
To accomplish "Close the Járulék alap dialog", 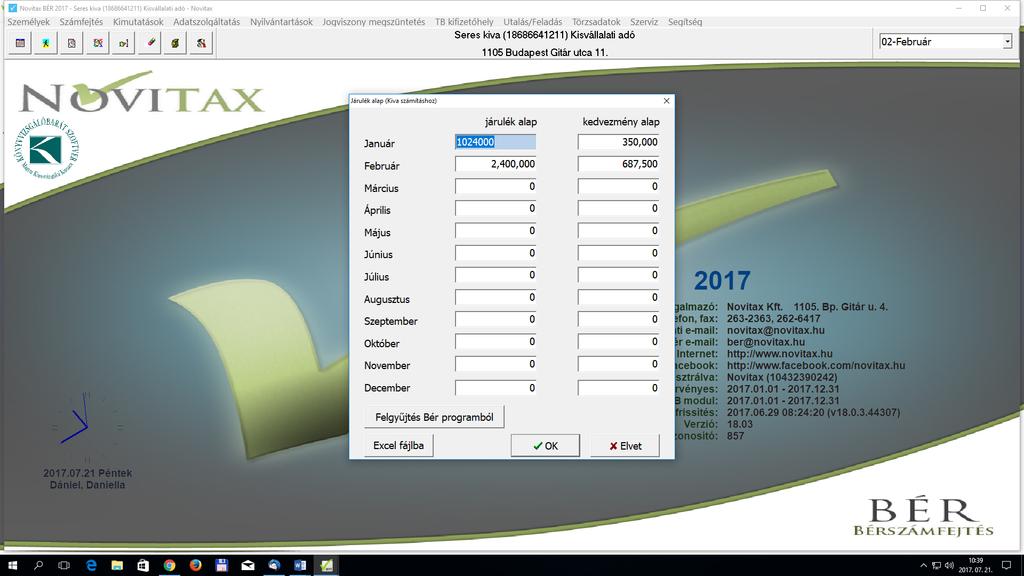I will (x=666, y=101).
